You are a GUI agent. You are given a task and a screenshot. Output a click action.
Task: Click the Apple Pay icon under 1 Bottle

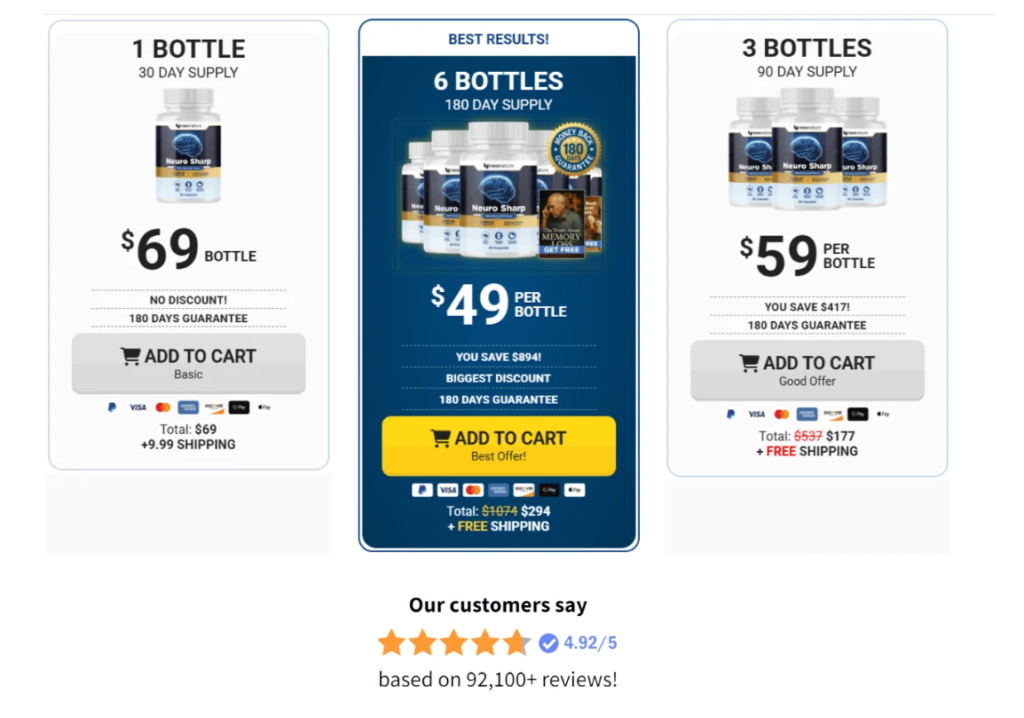coord(265,408)
